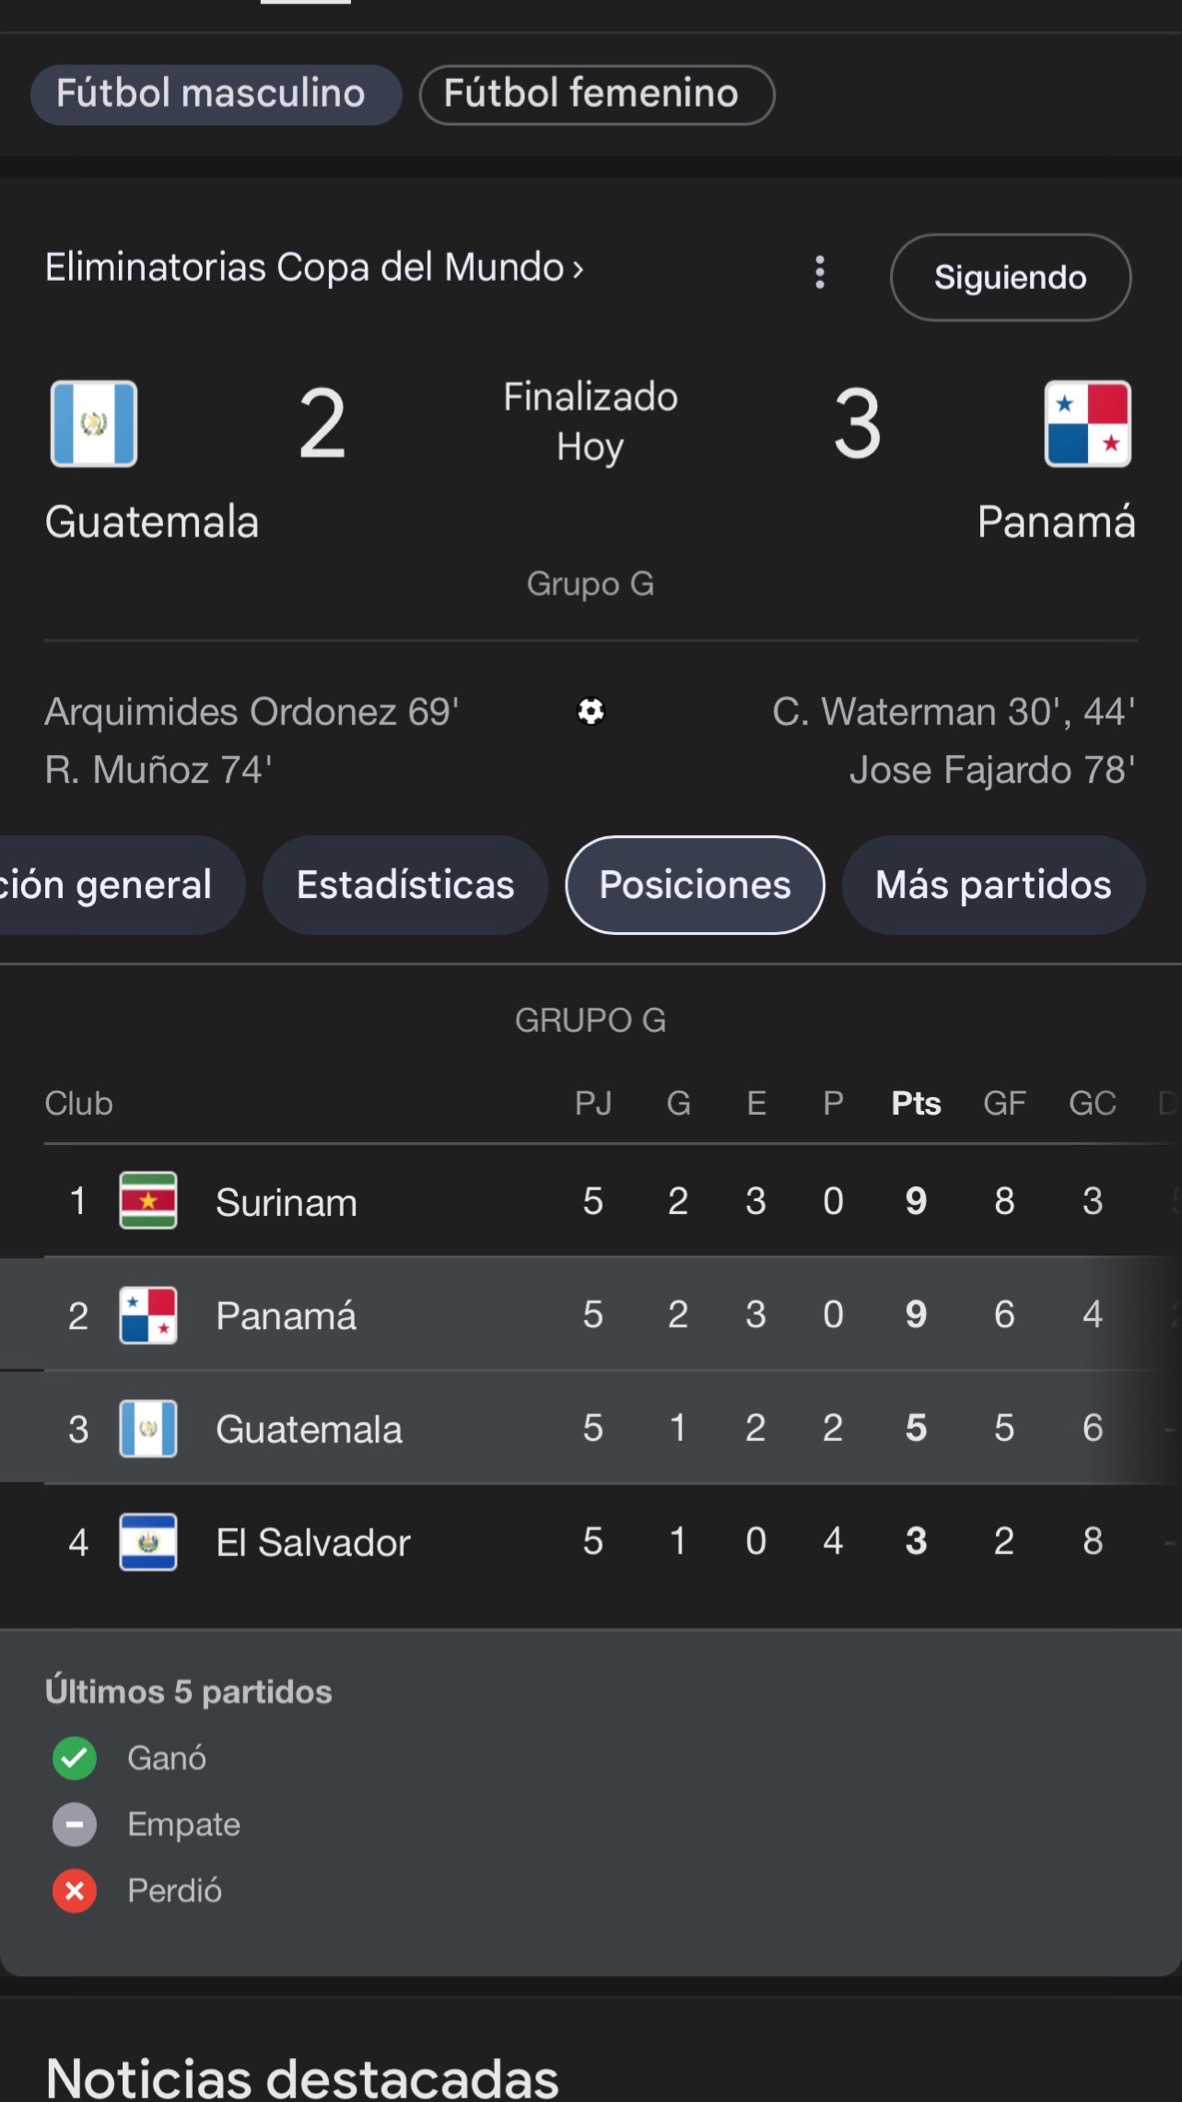Select the El Salvador flag in standings
This screenshot has height=2102, width=1182.
coord(148,1542)
